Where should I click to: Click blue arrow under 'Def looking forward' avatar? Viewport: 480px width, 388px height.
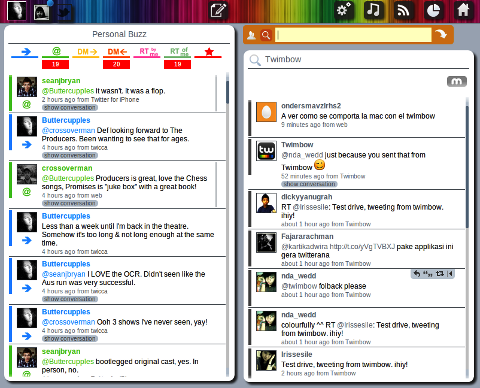pyautogui.click(x=27, y=145)
